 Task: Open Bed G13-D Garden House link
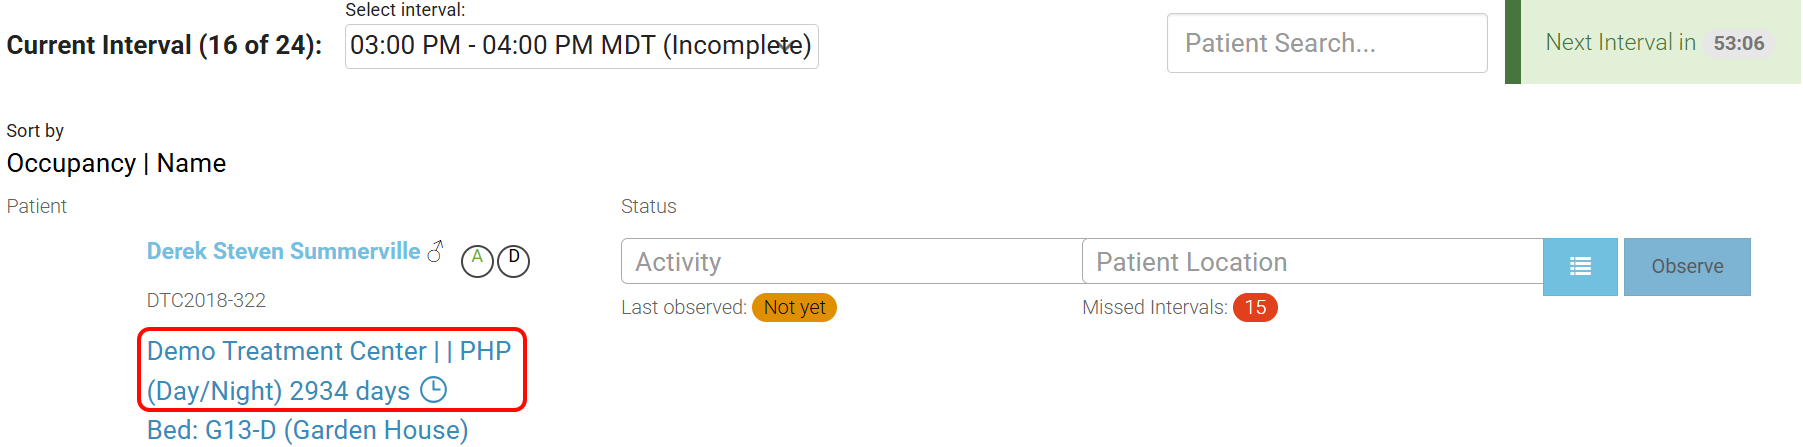(307, 430)
